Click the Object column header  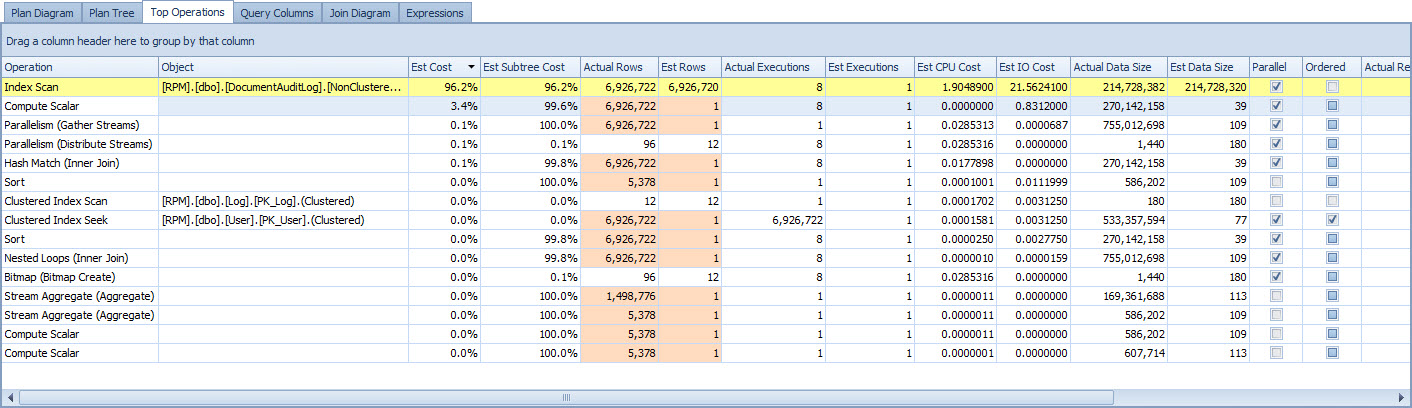pos(283,67)
